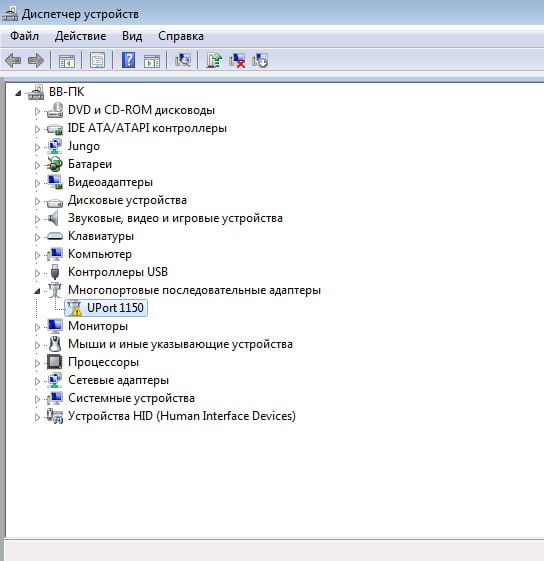544x561 pixels.
Task: Expand the Сетевые адаптеры category
Action: (x=37, y=381)
